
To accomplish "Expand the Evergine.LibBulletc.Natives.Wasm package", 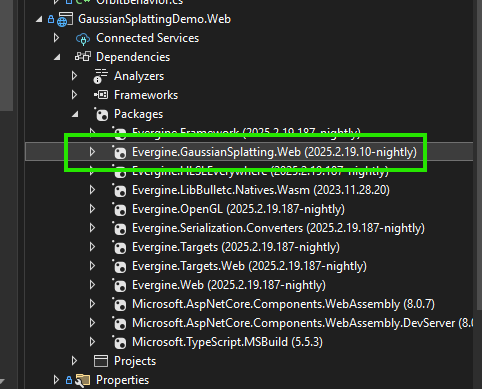I will pos(92,190).
